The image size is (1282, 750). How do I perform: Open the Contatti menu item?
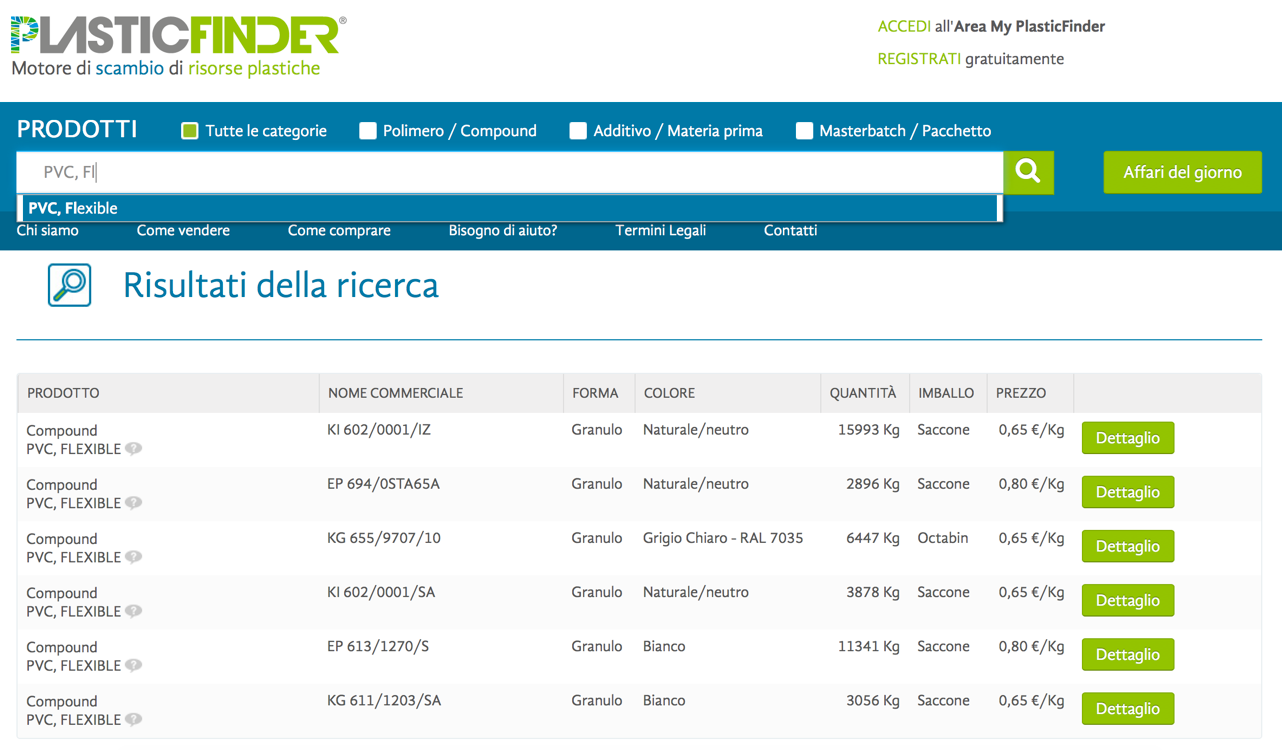[791, 230]
